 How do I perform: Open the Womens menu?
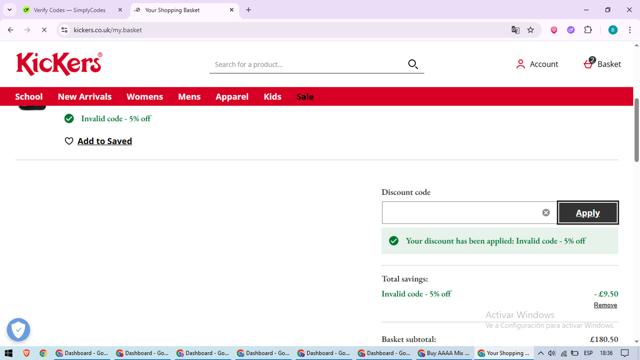[x=144, y=97]
